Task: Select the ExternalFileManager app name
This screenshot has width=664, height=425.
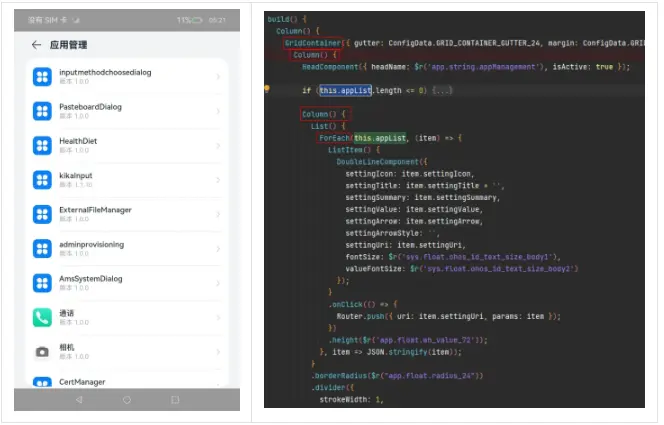Action: click(x=95, y=211)
